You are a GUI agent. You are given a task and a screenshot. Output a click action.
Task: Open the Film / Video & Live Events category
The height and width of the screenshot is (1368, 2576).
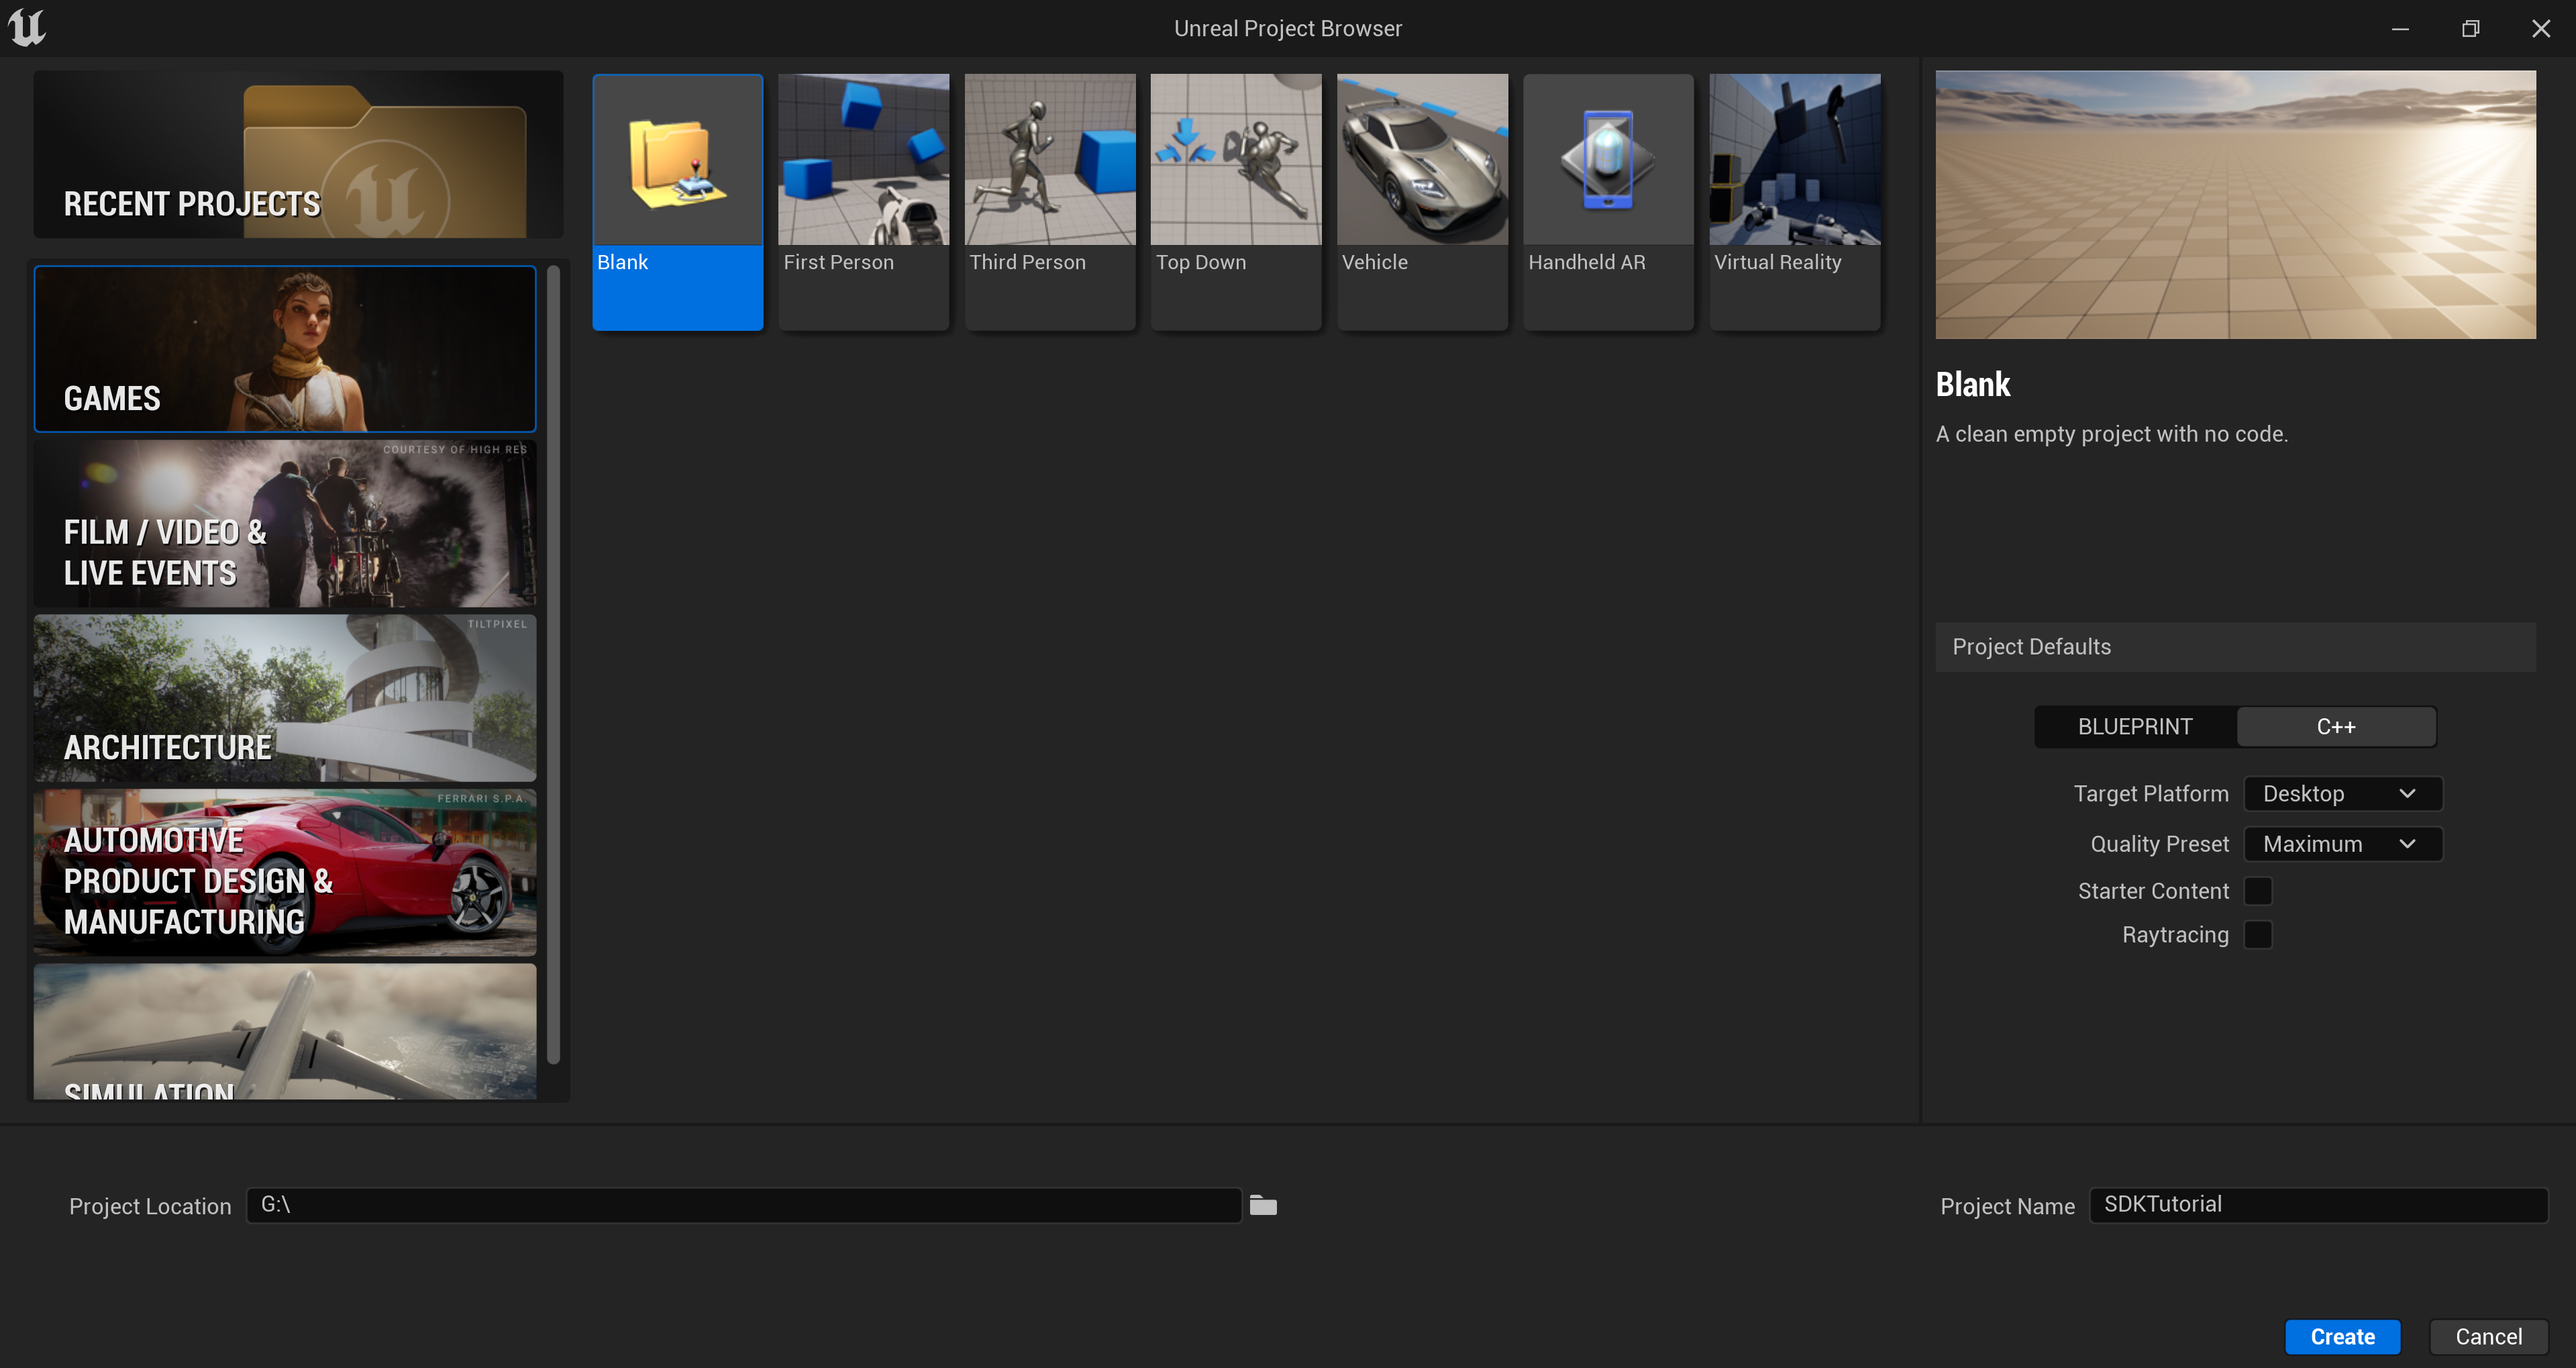point(285,524)
